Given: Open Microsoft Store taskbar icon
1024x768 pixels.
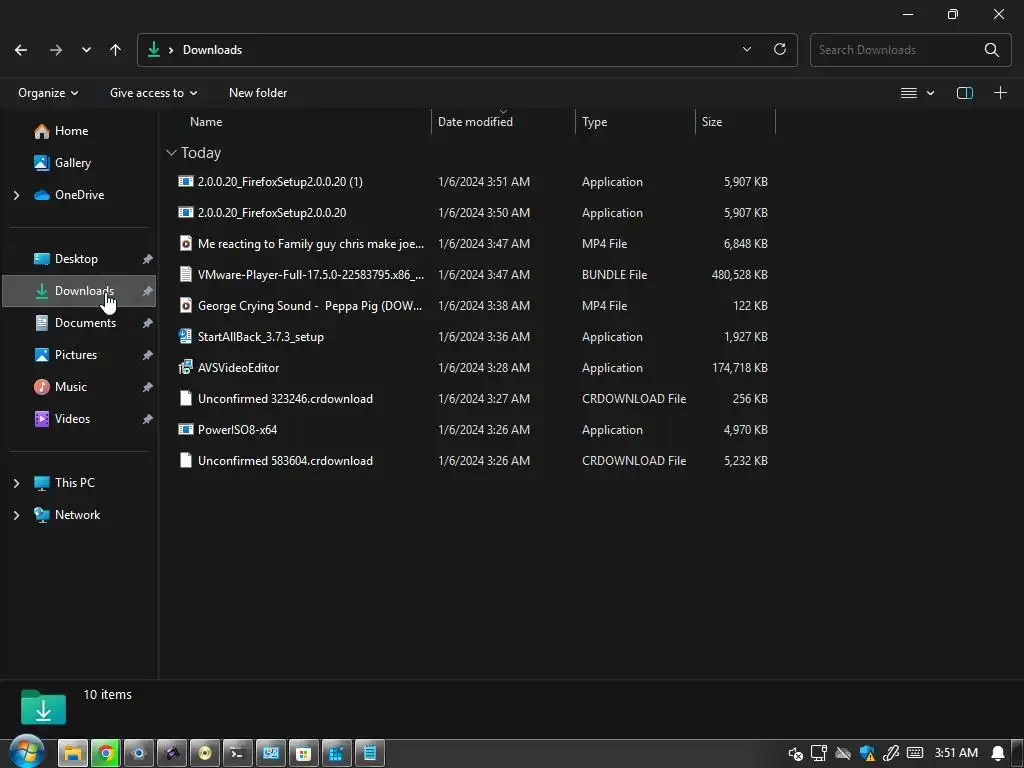Looking at the screenshot, I should (304, 754).
